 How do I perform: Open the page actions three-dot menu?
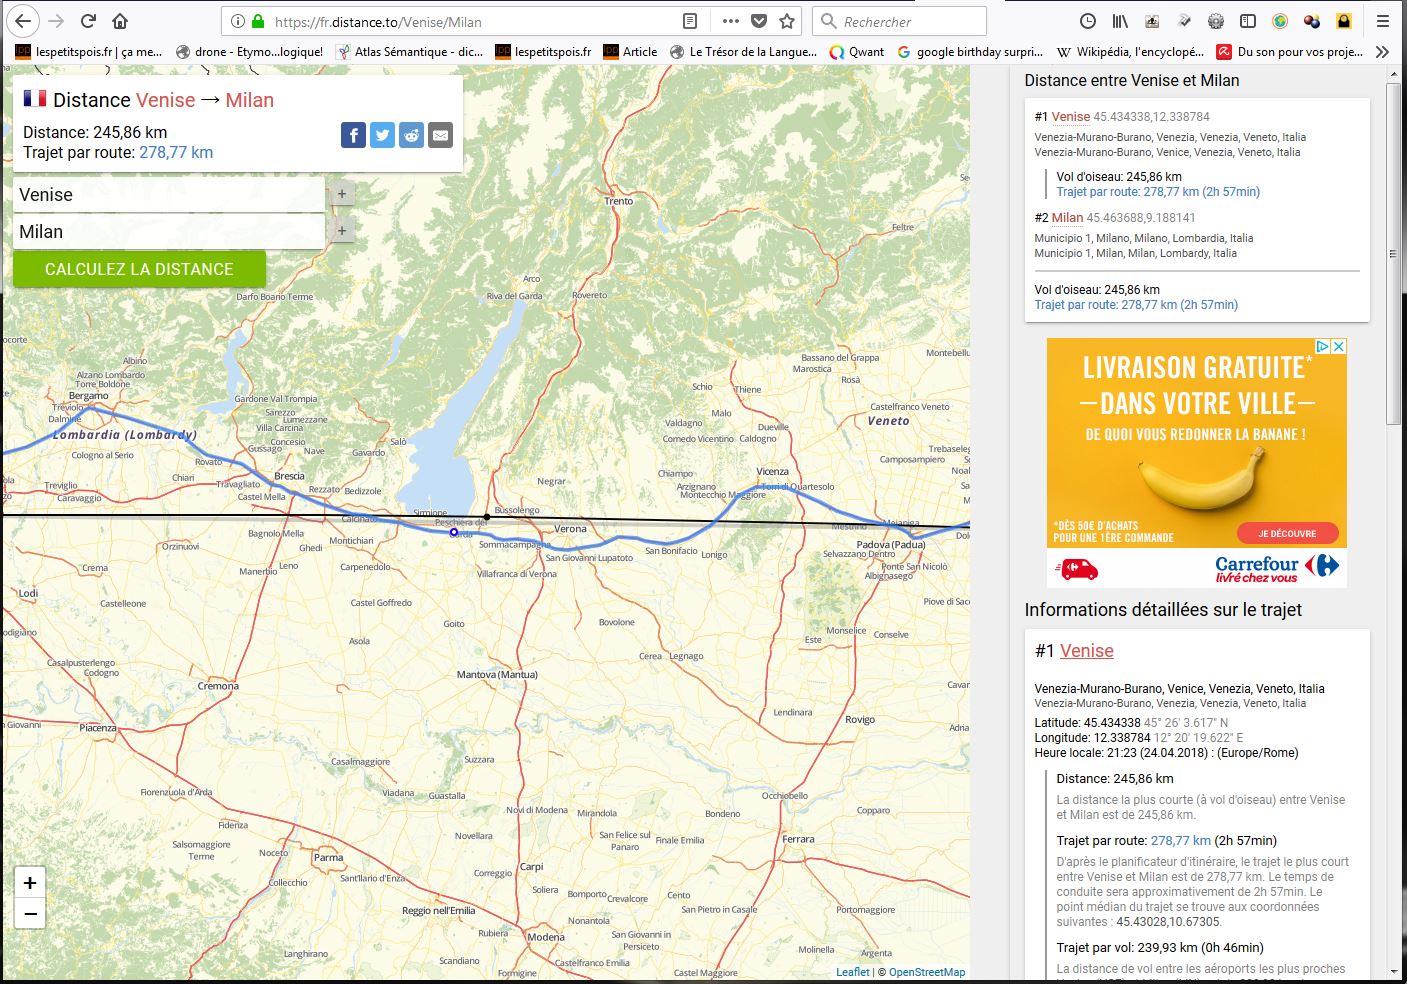[x=731, y=21]
